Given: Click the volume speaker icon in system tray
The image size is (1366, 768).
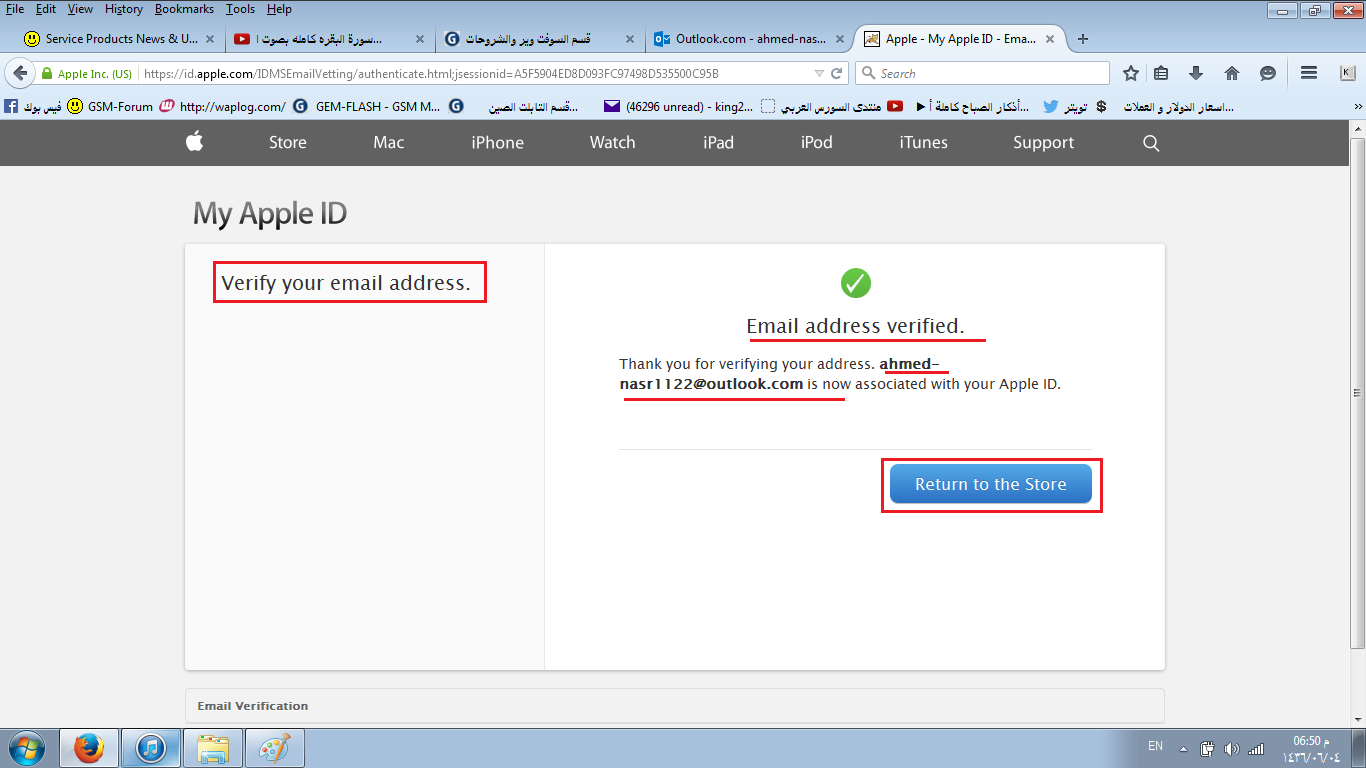Looking at the screenshot, I should (x=1231, y=748).
